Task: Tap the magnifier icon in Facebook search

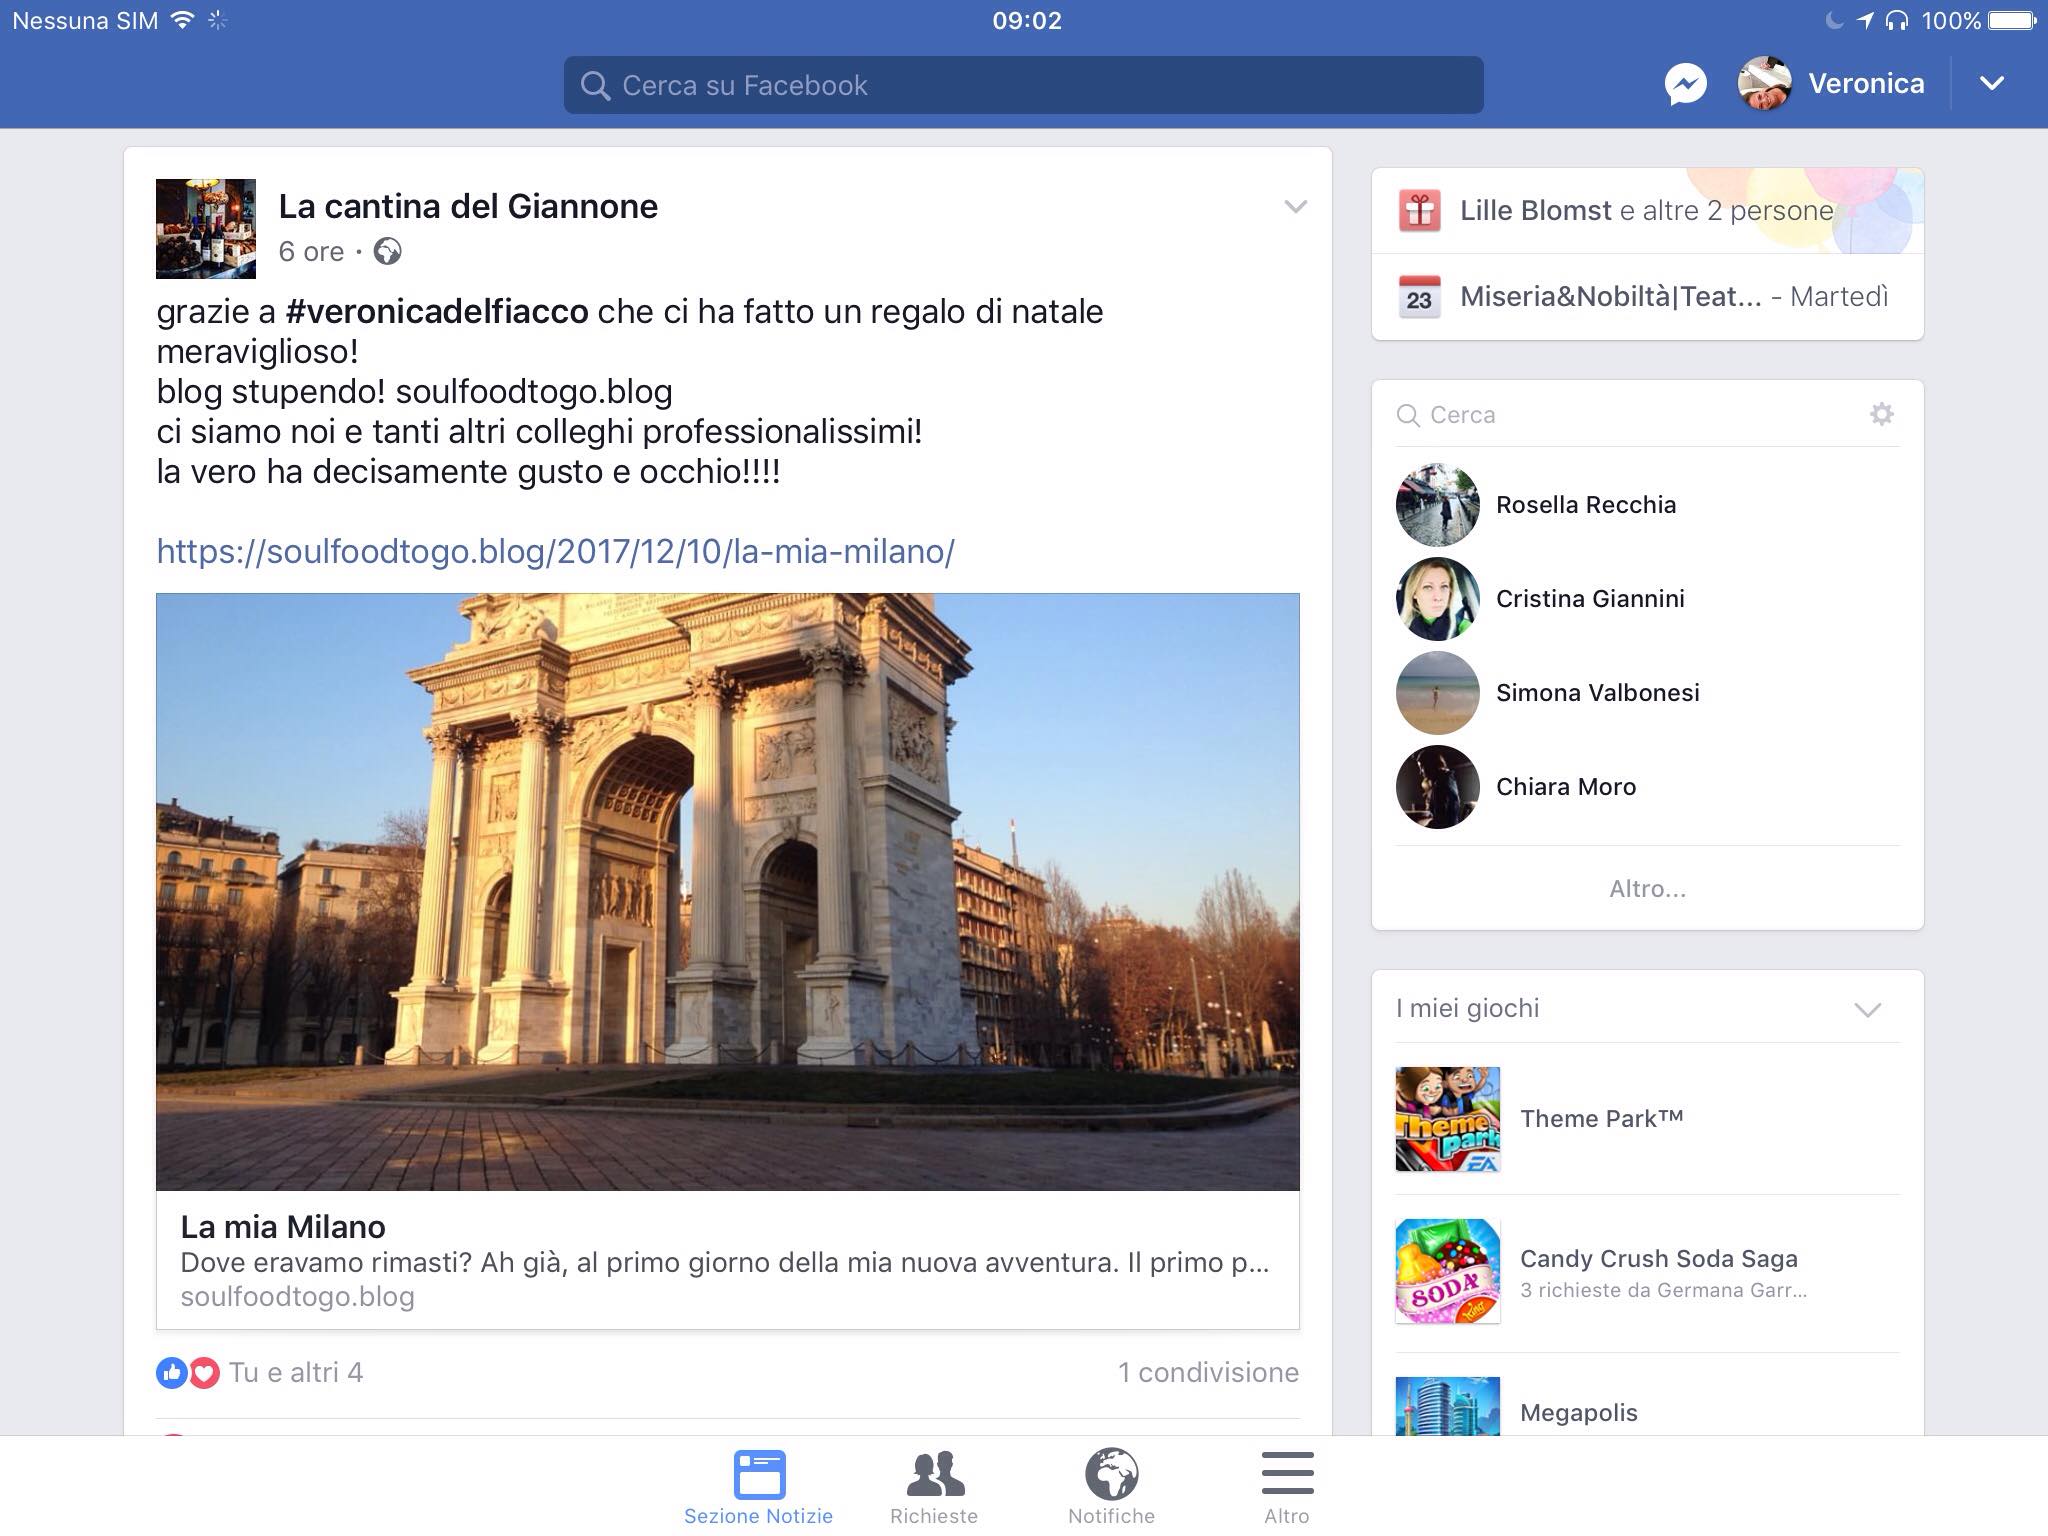Action: (595, 86)
